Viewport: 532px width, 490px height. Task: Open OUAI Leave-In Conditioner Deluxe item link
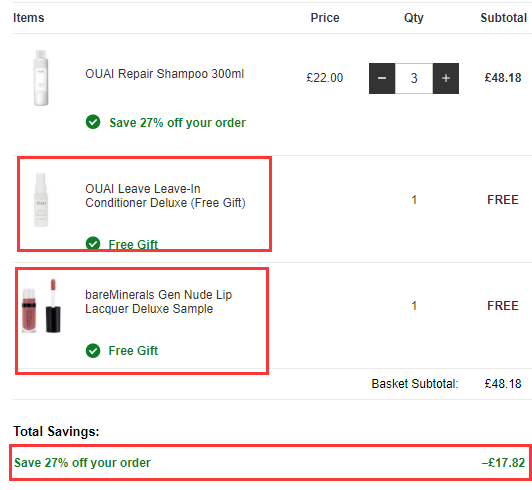coord(165,195)
